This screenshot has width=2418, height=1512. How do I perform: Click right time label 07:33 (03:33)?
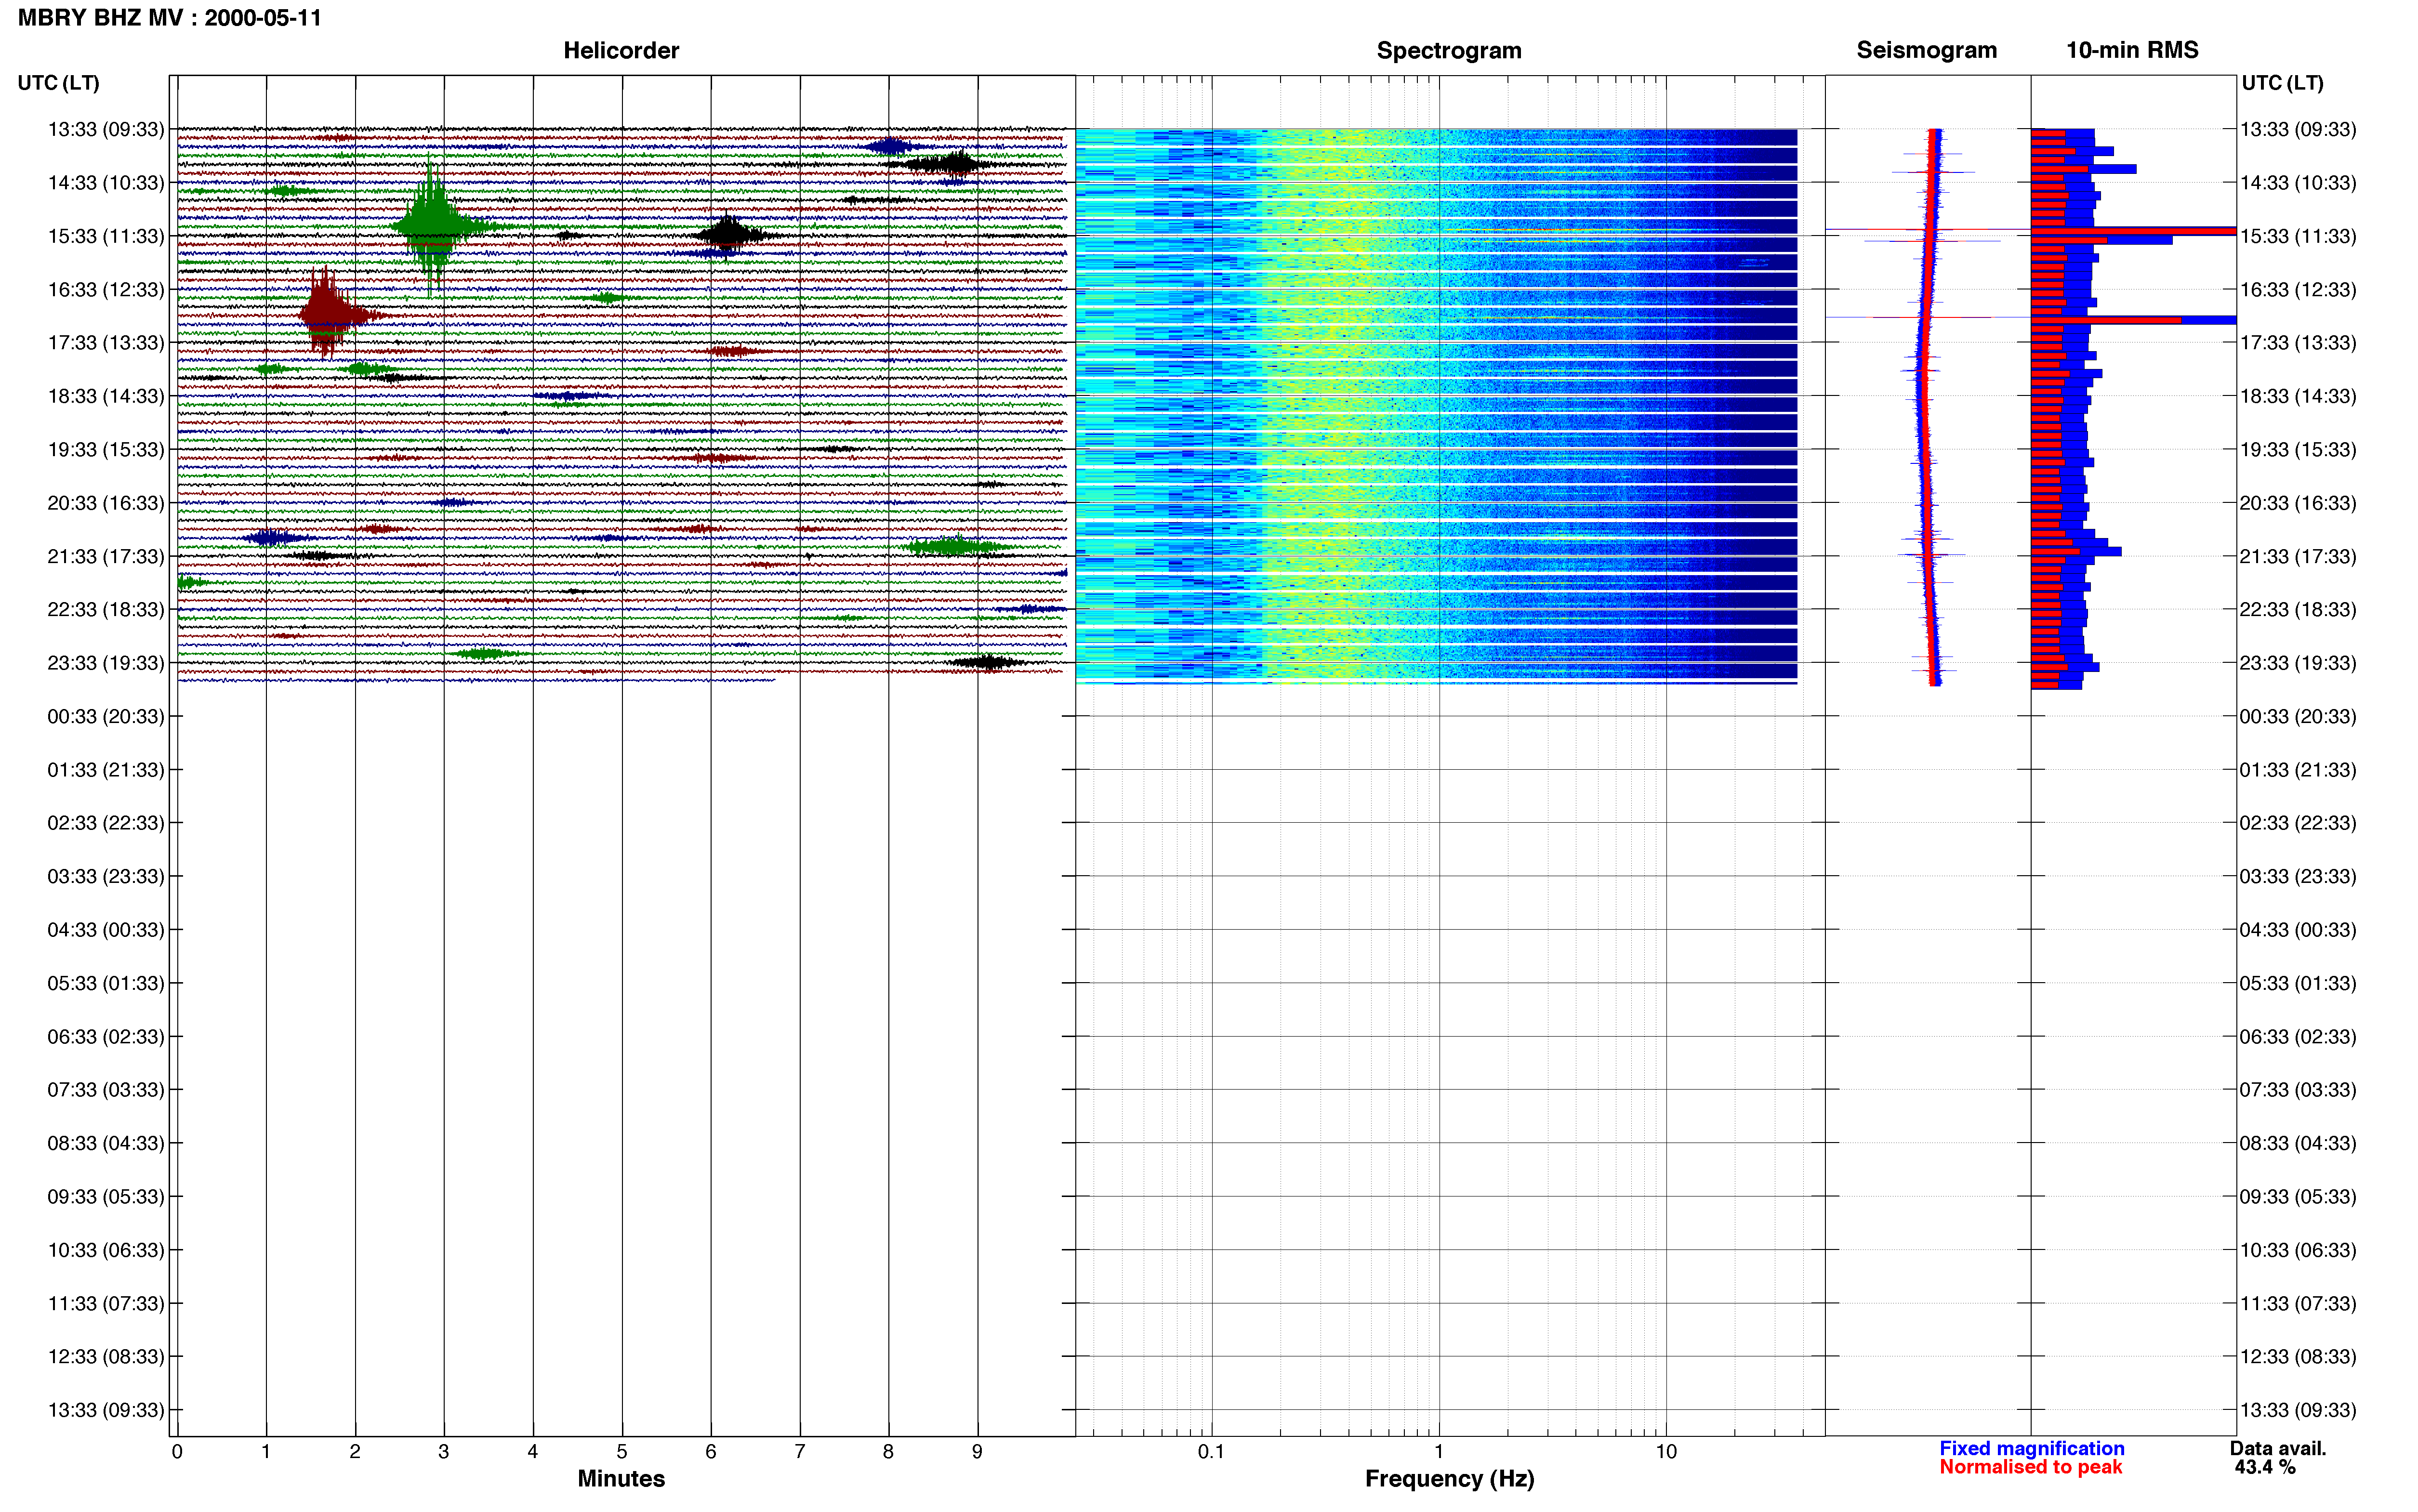(2298, 1090)
